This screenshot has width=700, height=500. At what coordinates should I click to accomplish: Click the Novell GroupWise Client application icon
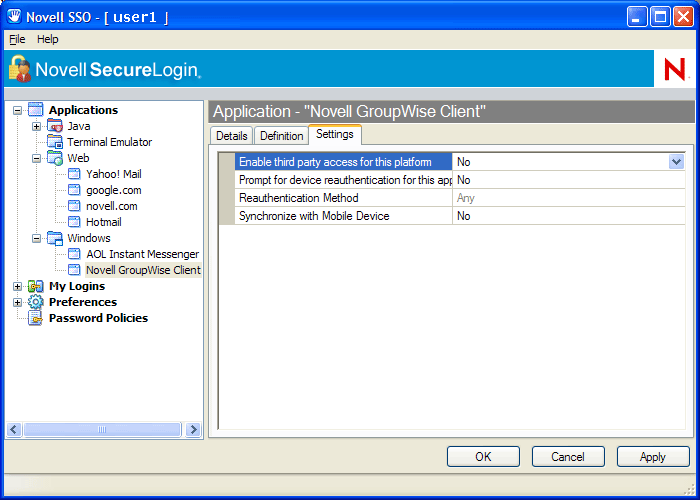pyautogui.click(x=74, y=270)
